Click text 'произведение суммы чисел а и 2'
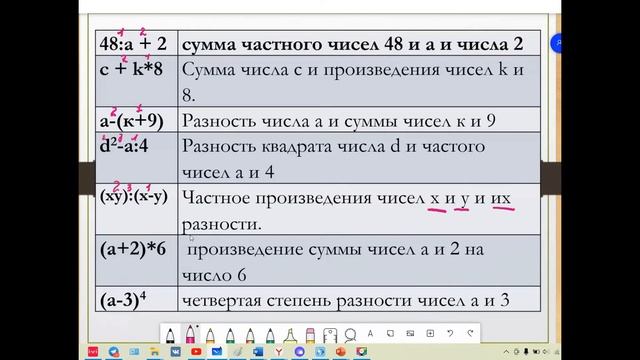Image resolution: width=640 pixels, height=360 pixels. (x=323, y=249)
